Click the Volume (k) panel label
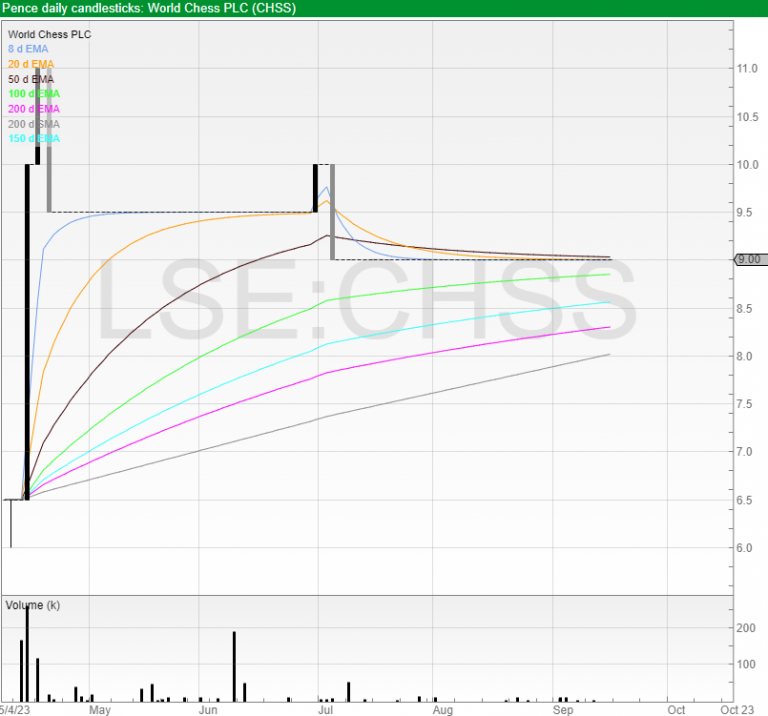768x716 pixels. (33, 606)
